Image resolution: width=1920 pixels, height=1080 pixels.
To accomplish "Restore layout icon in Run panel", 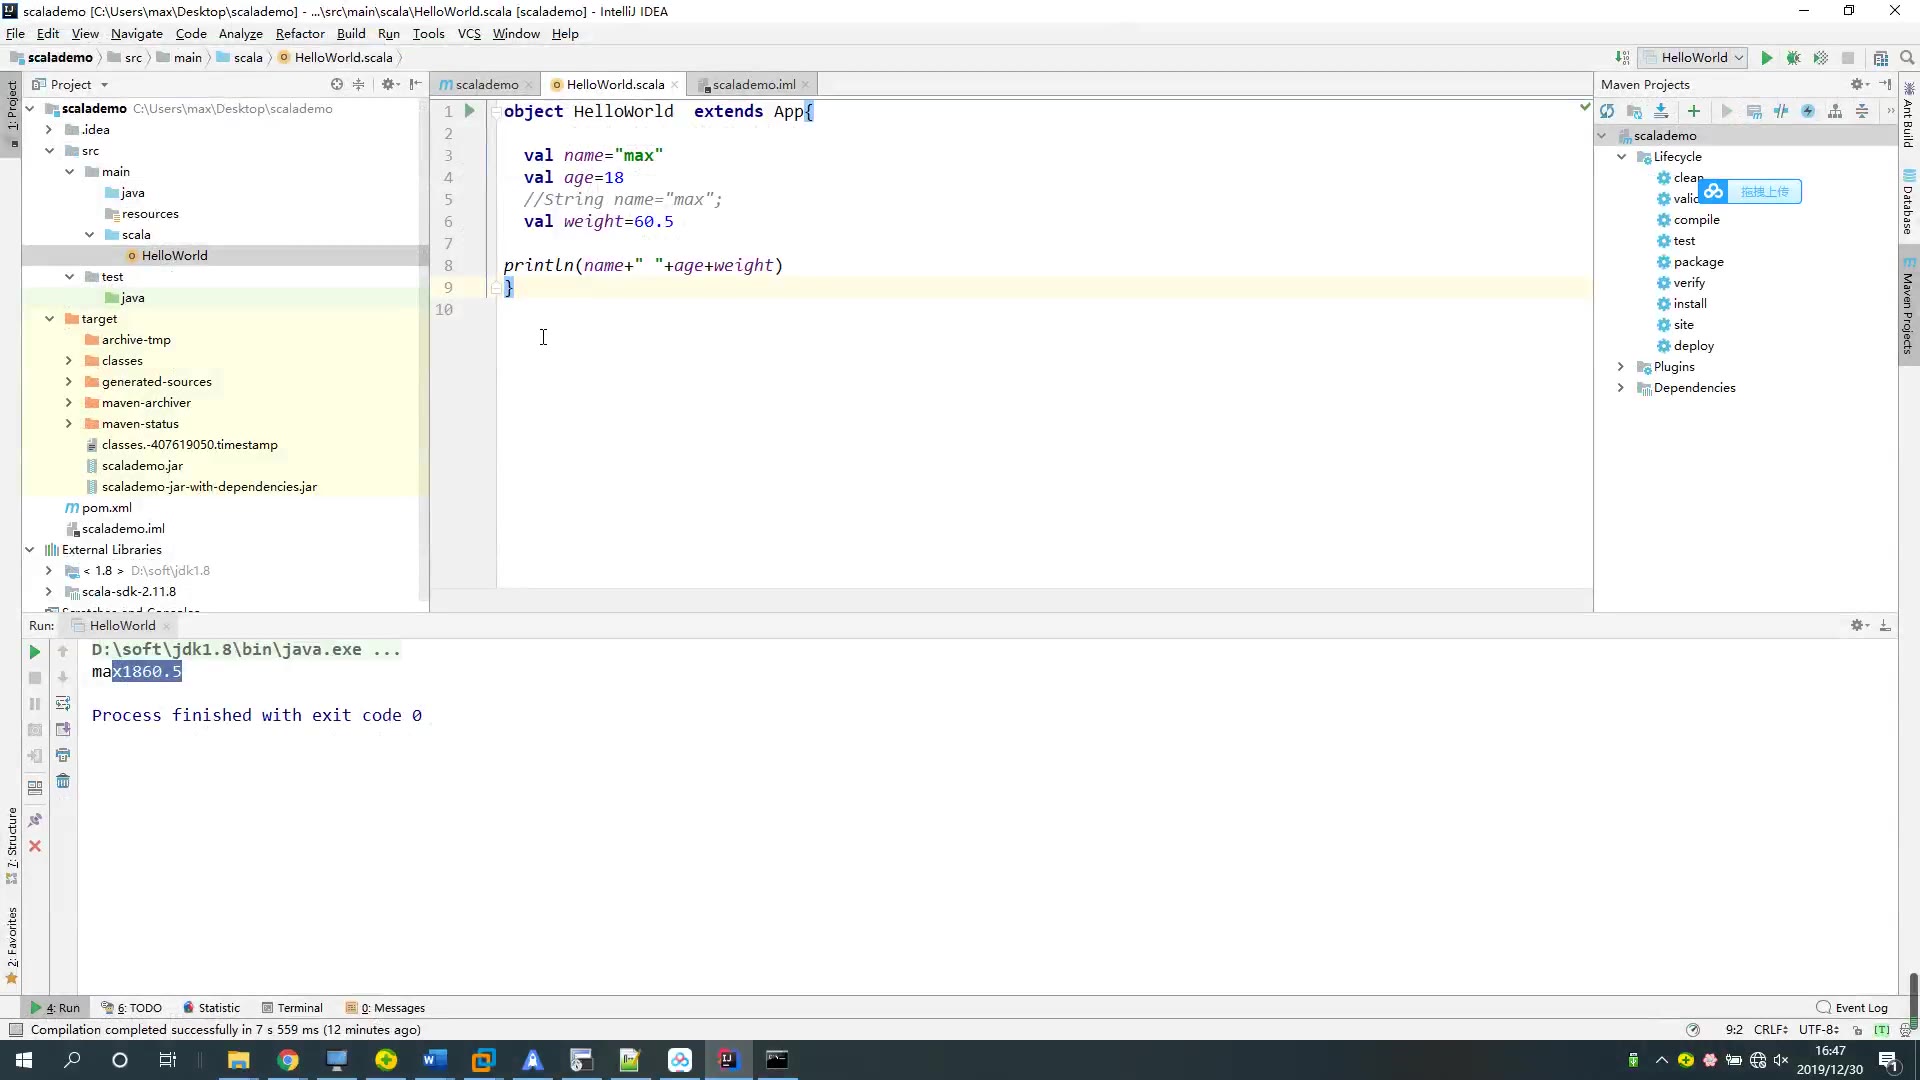I will (x=35, y=788).
